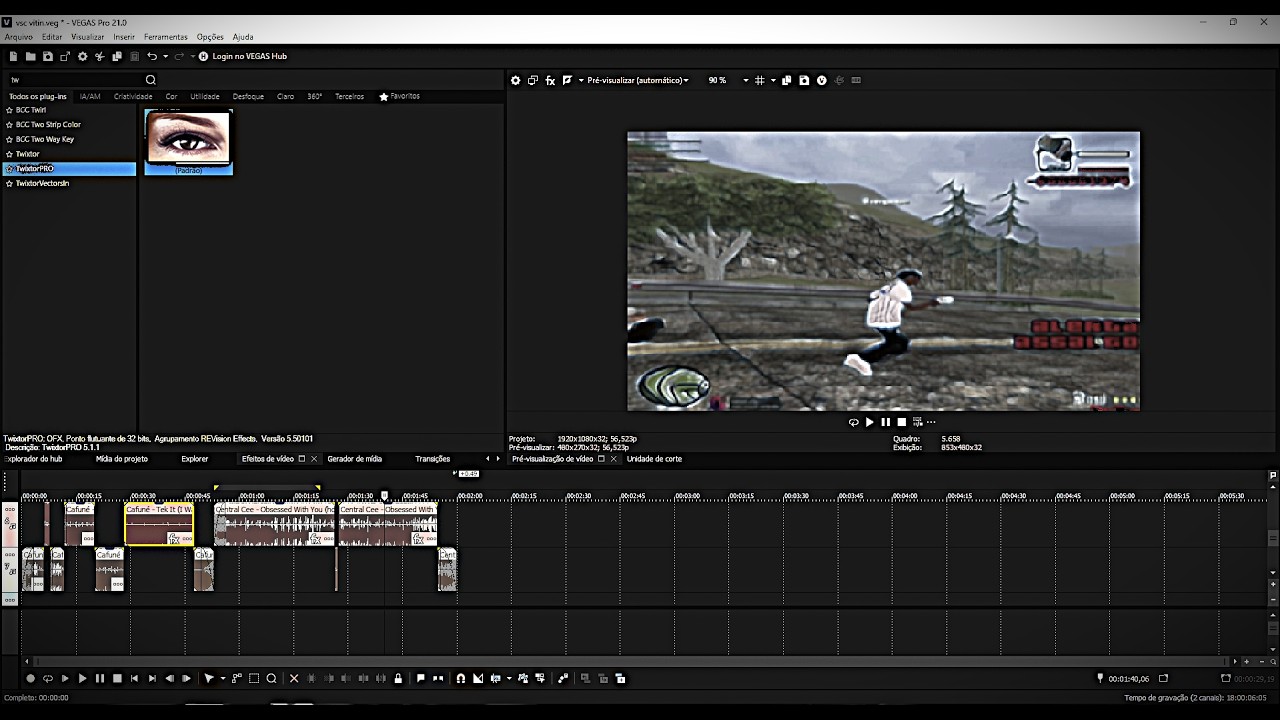The height and width of the screenshot is (720, 1280).
Task: Switch to the Transições tab
Action: click(433, 459)
